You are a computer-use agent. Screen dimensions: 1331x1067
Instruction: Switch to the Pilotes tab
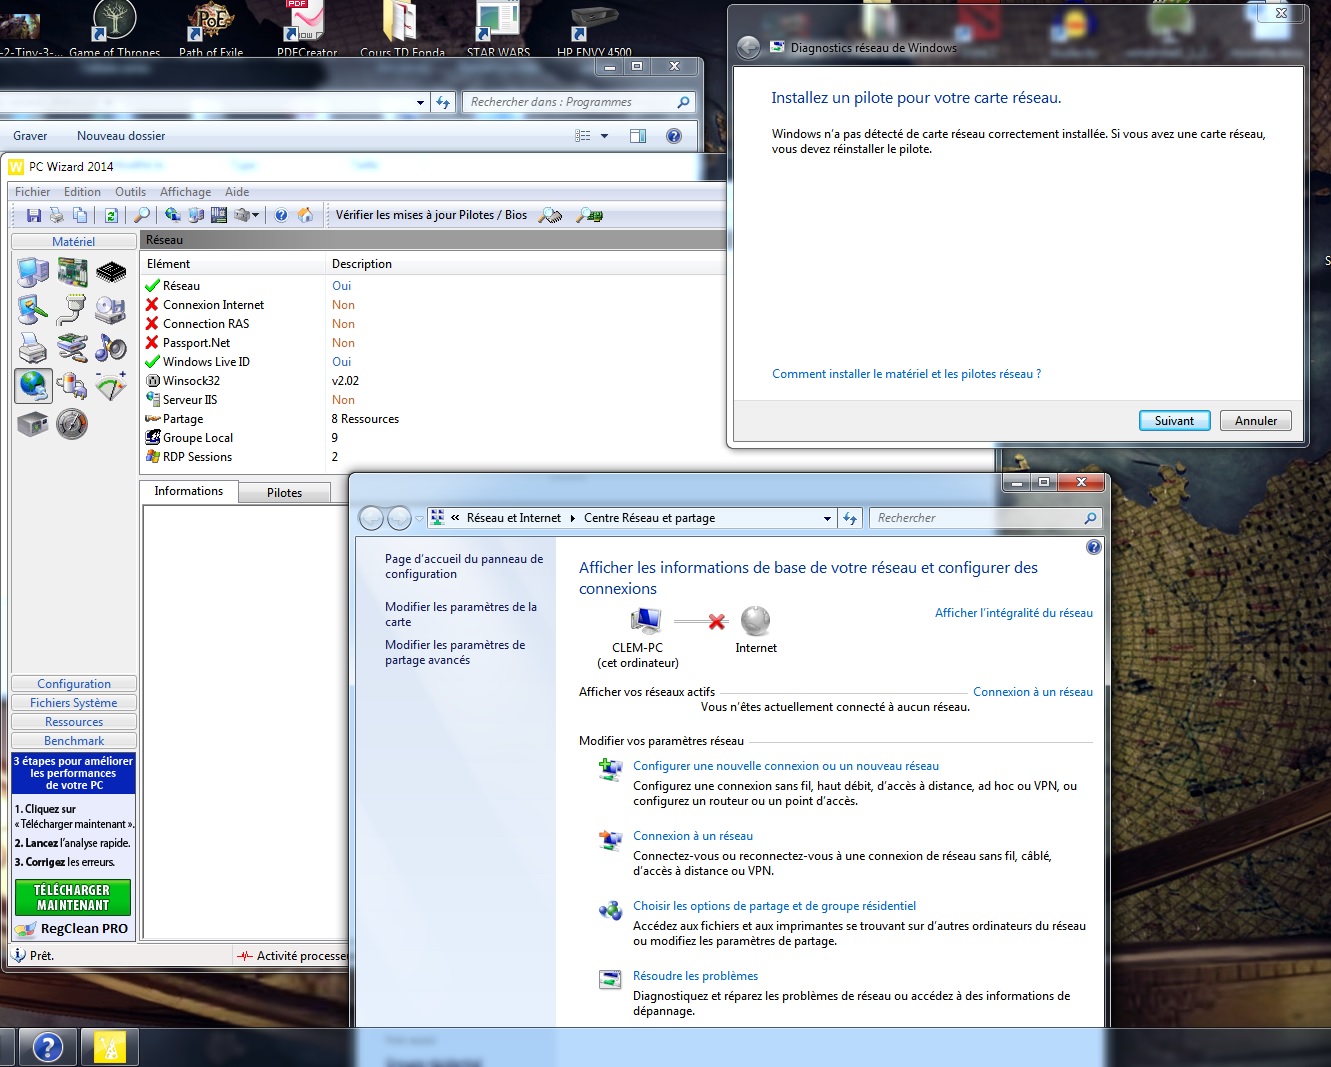point(285,493)
